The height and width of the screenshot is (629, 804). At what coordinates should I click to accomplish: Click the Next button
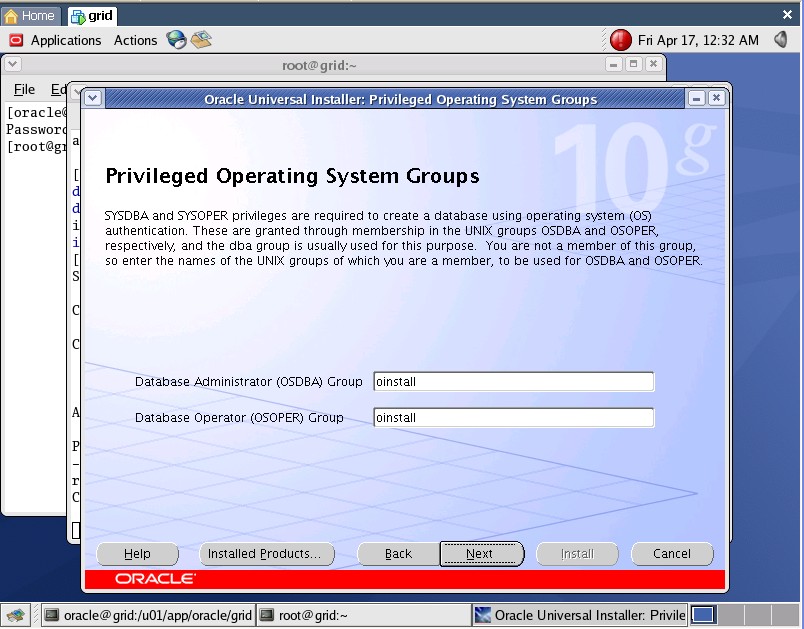pos(480,554)
